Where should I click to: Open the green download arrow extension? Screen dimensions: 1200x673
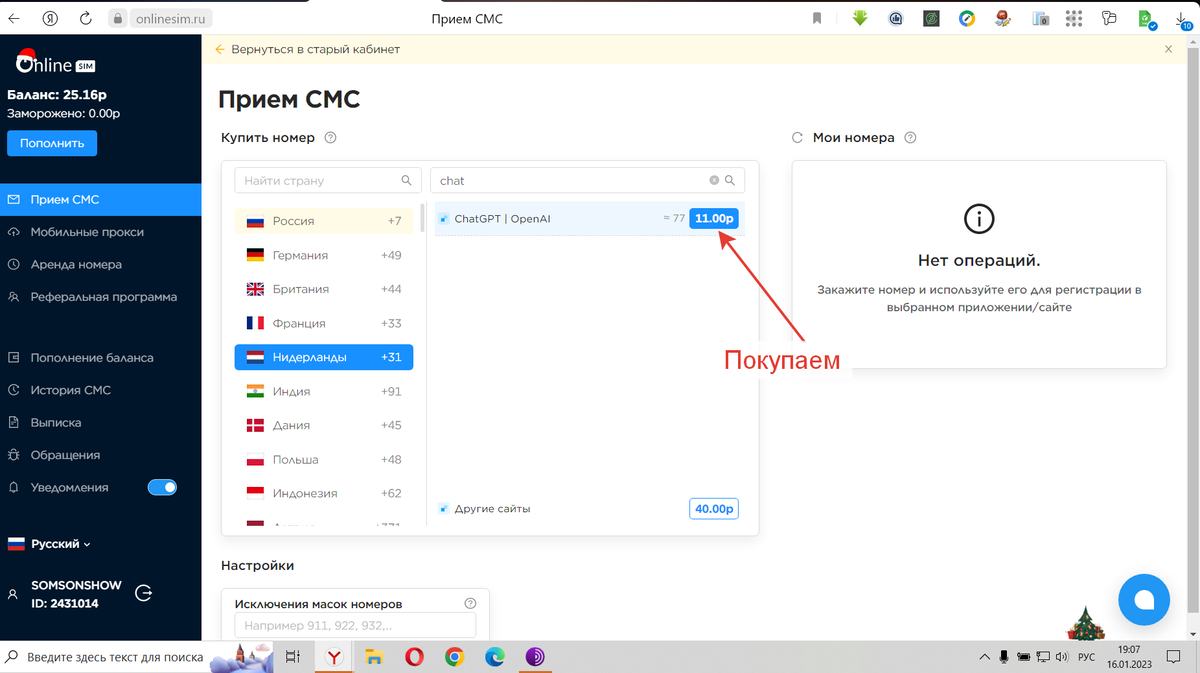(859, 18)
